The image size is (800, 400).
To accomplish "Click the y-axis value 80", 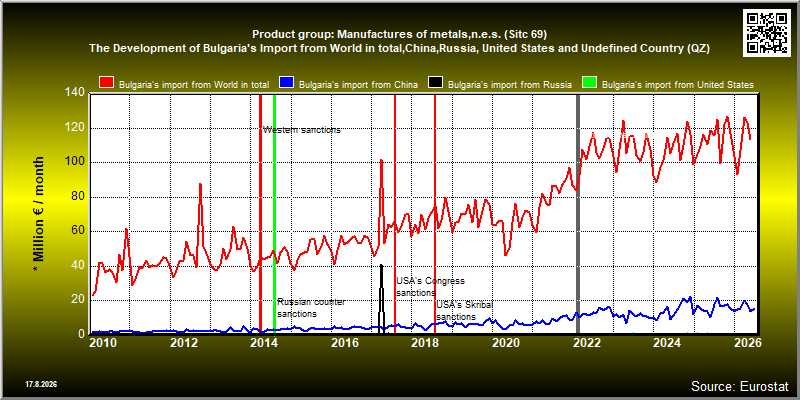I will click(x=78, y=197).
